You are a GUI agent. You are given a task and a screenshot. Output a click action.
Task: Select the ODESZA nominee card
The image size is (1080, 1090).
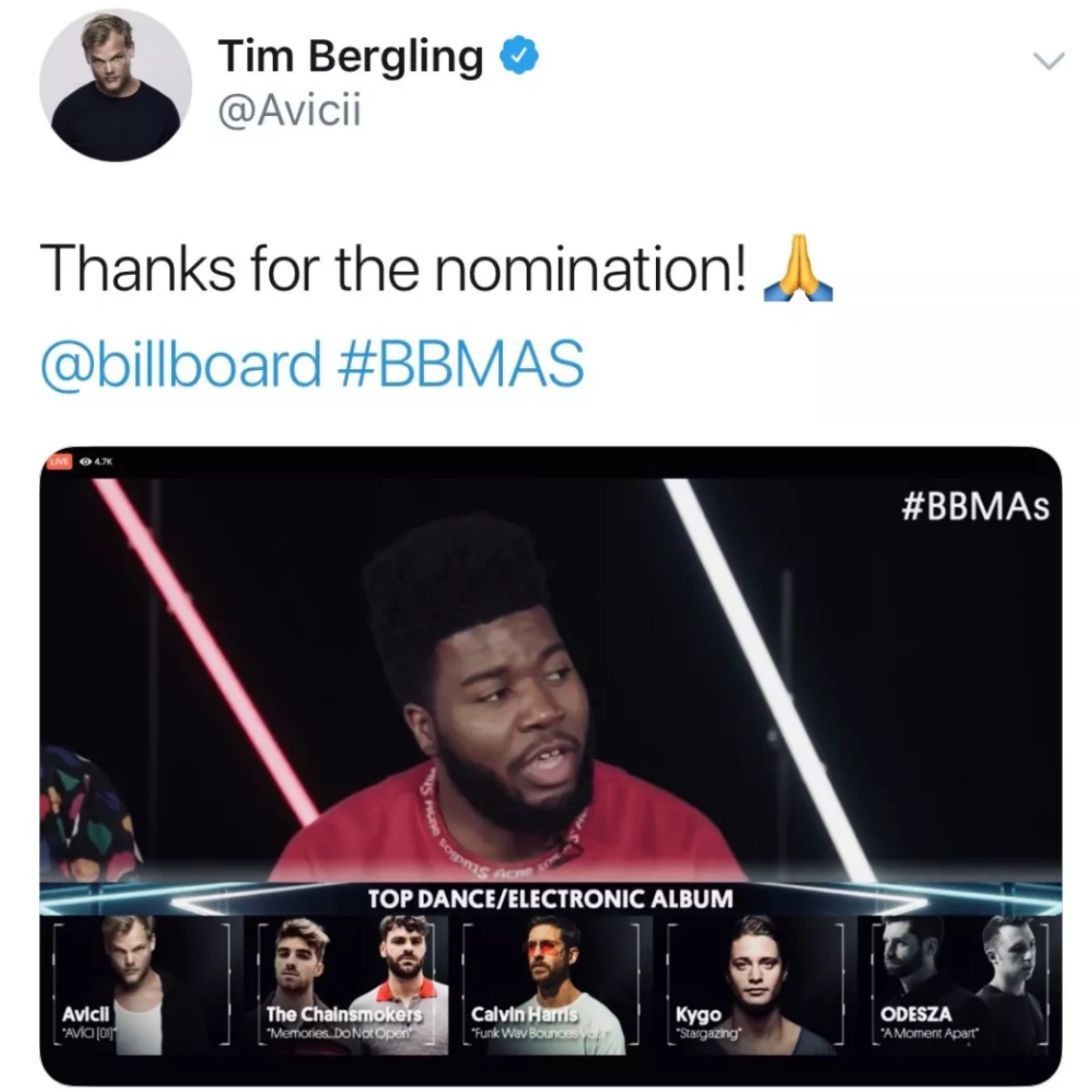coord(960,983)
